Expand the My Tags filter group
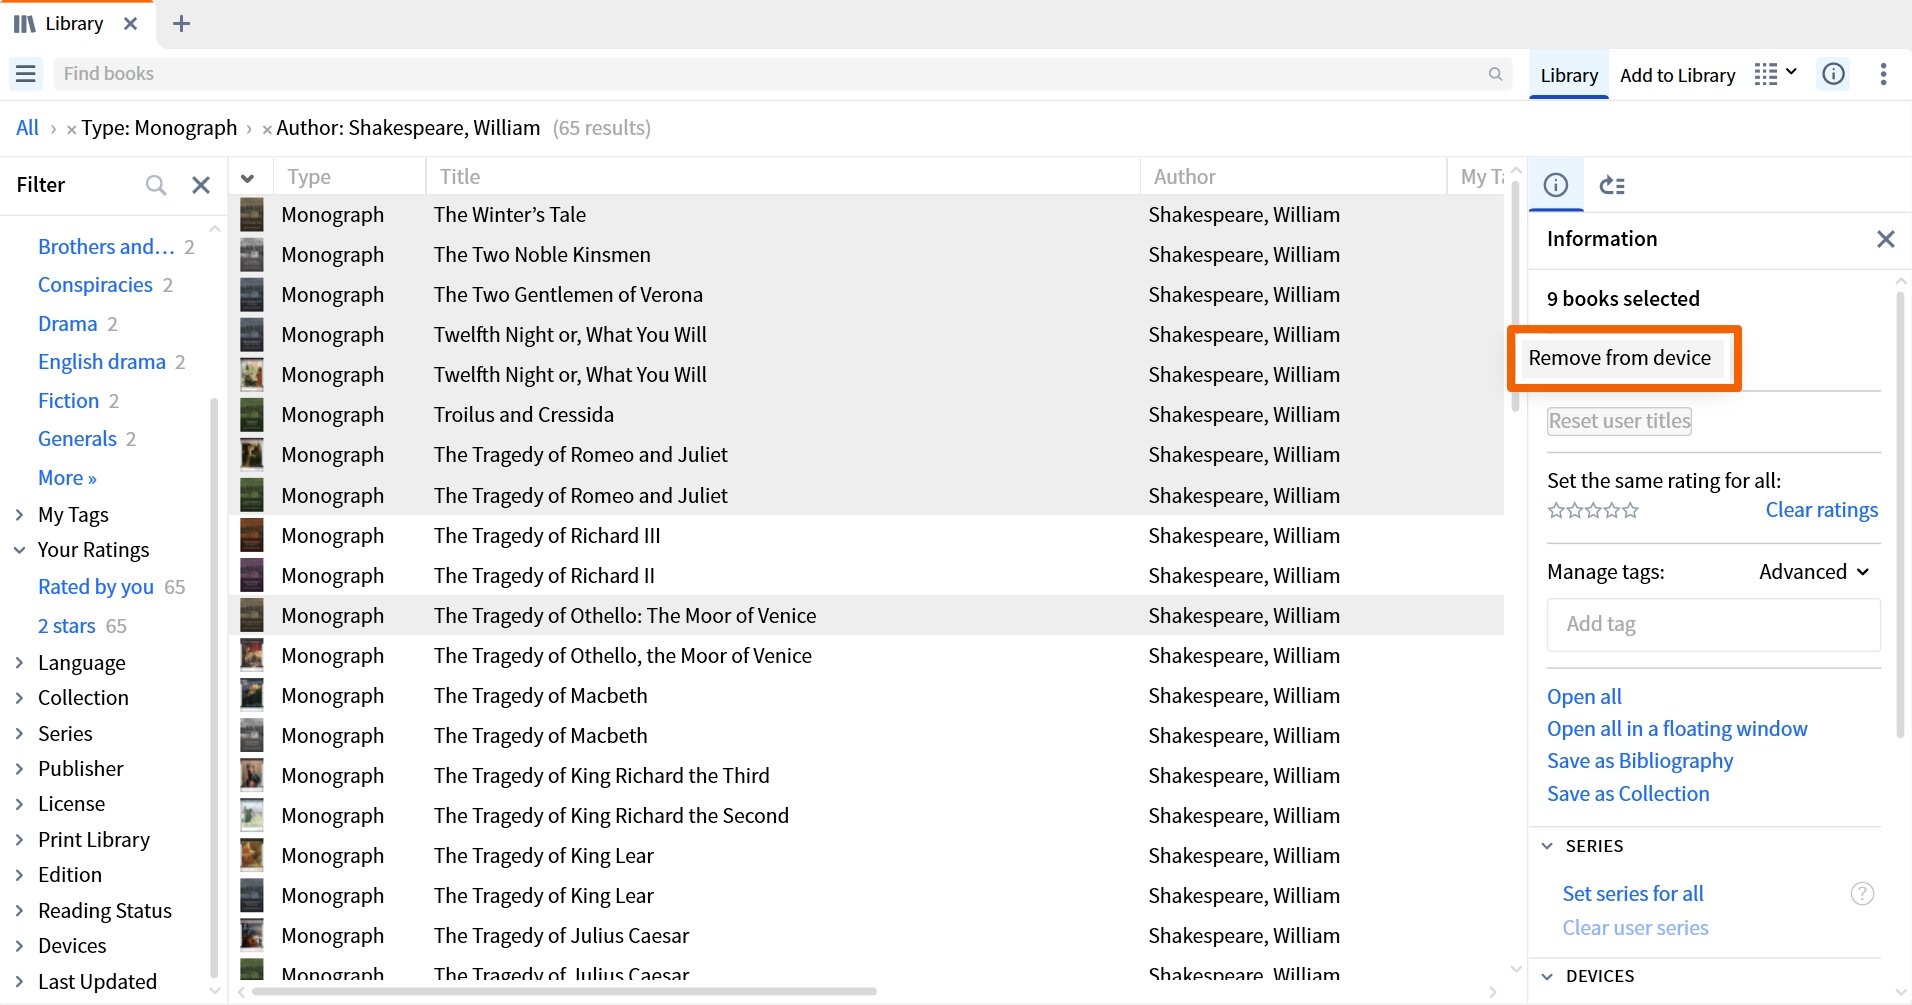The height and width of the screenshot is (1005, 1912). click(19, 515)
